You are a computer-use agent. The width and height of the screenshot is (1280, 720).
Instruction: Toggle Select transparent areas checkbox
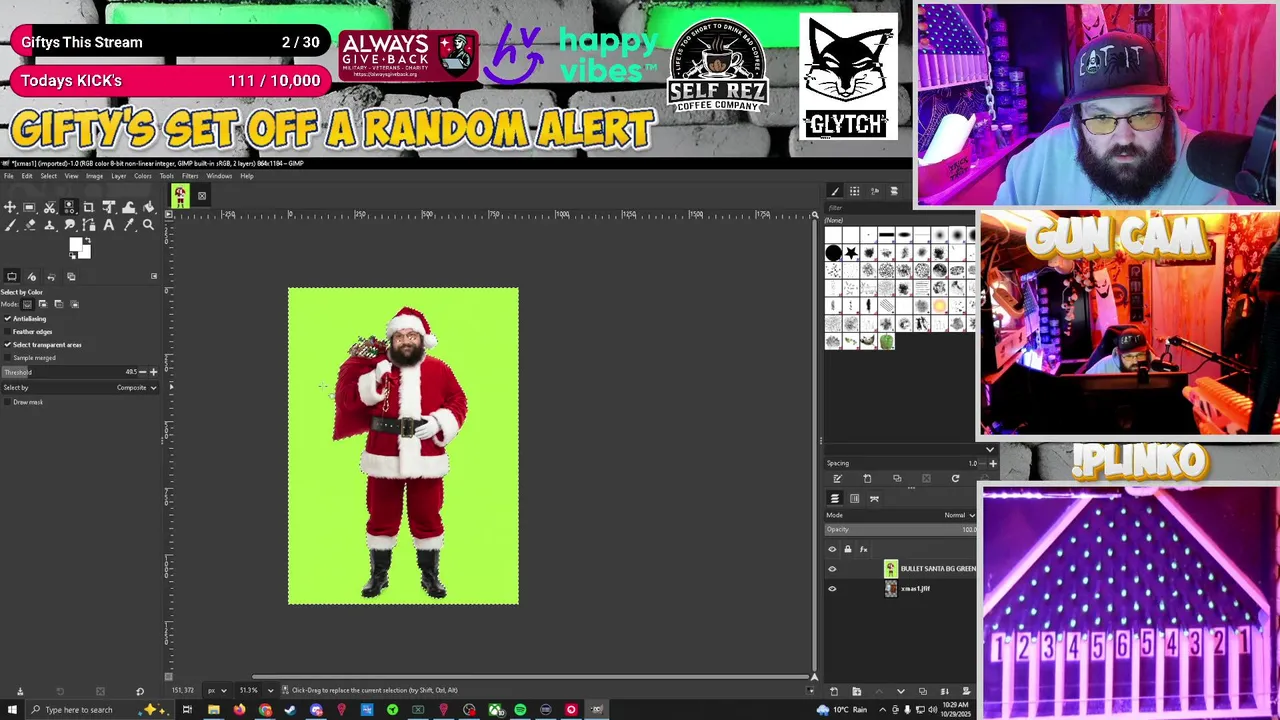click(7, 344)
